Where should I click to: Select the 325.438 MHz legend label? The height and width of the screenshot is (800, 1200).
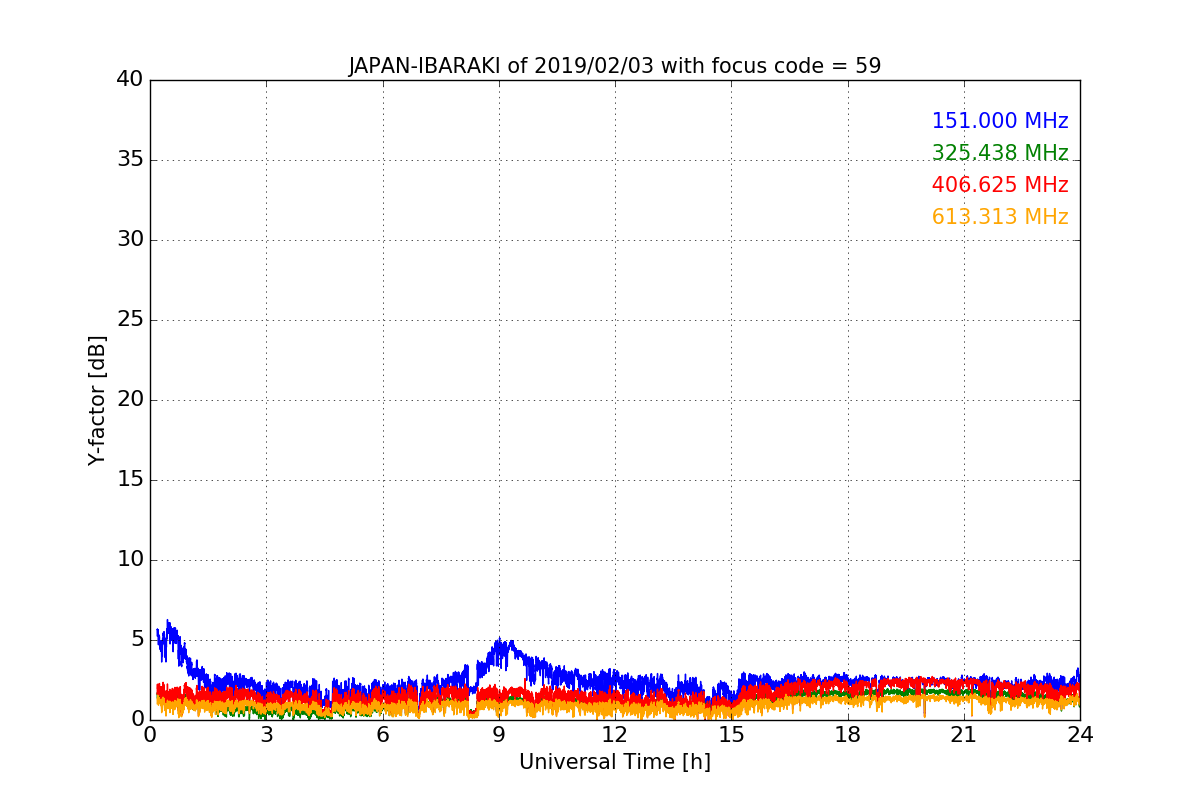1000,153
